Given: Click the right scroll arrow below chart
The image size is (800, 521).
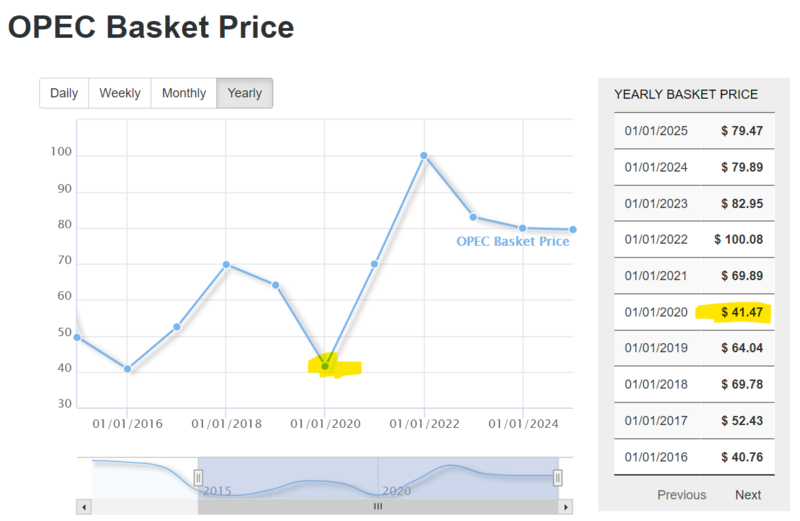Looking at the screenshot, I should 569,506.
